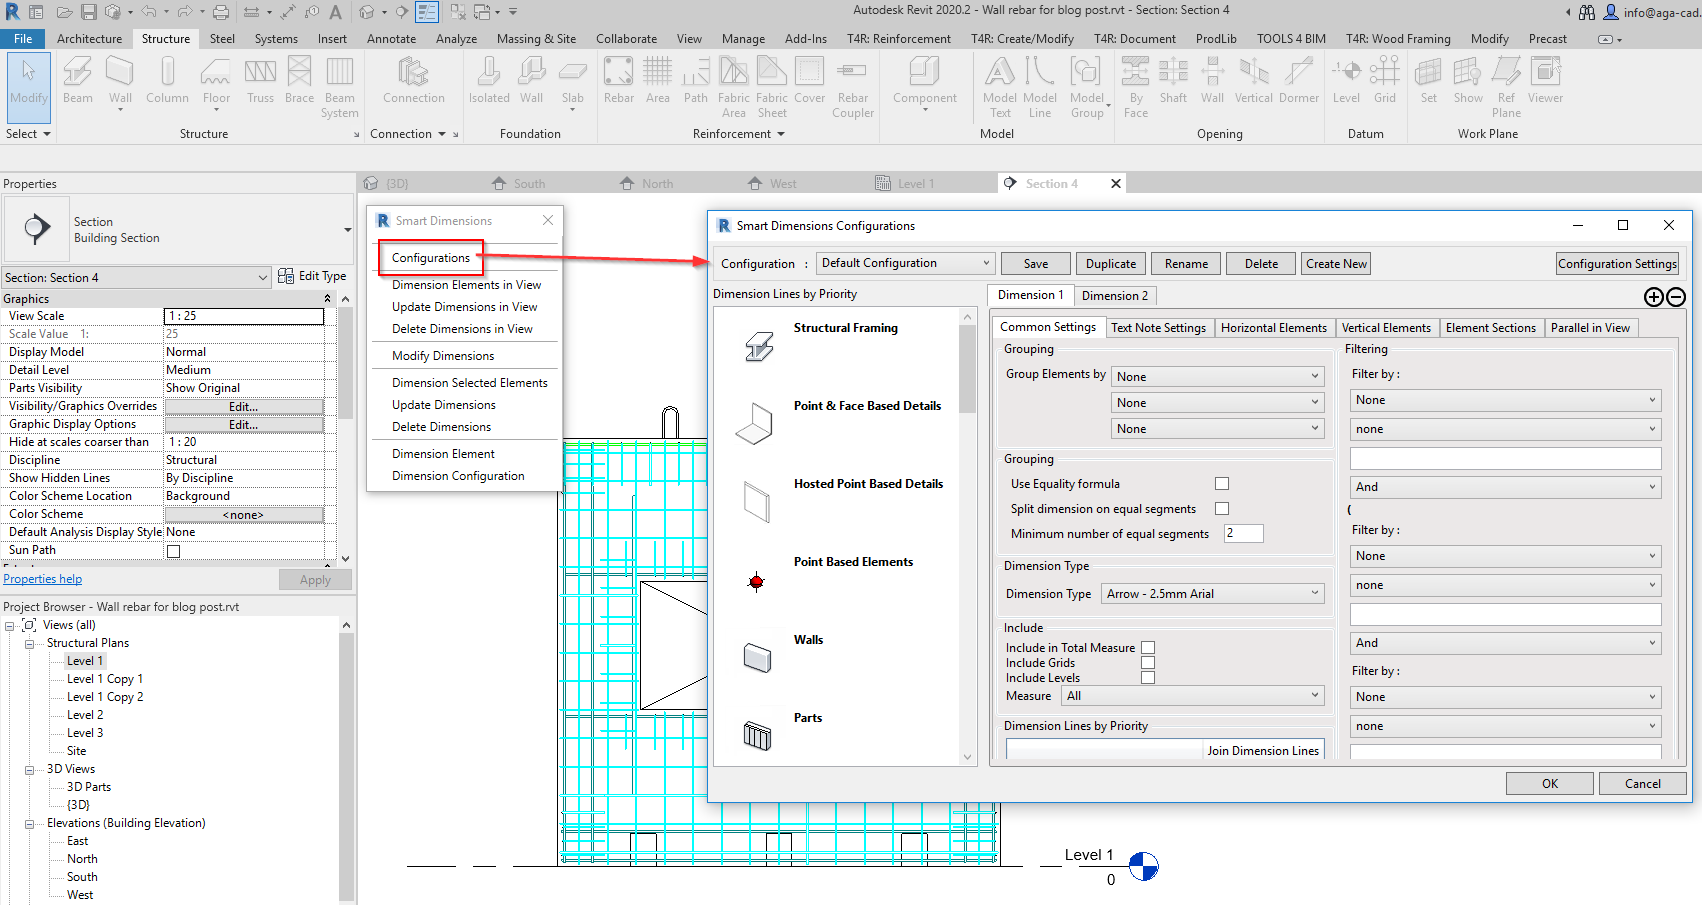Select the Model Line tool
Image resolution: width=1702 pixels, height=905 pixels.
1040,87
